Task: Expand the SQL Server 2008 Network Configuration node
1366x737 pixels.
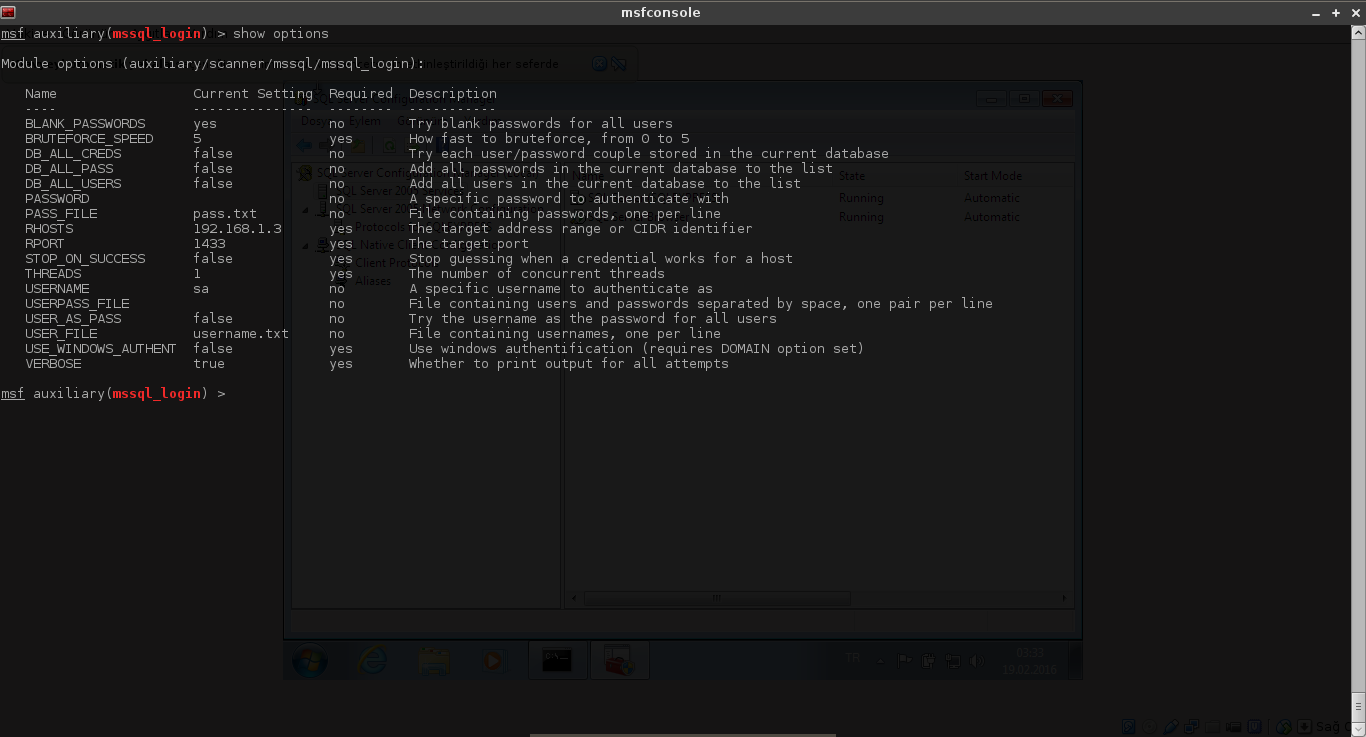Action: tap(306, 207)
